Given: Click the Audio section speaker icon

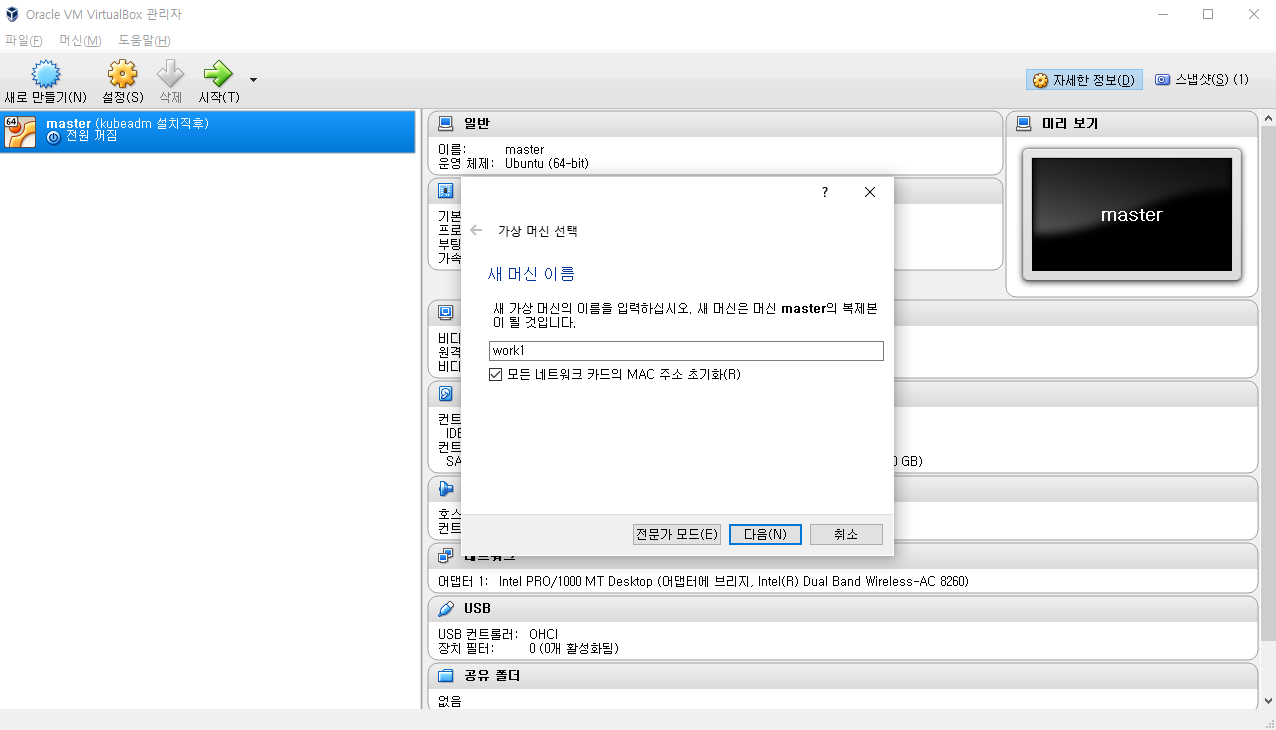Looking at the screenshot, I should click(x=446, y=489).
